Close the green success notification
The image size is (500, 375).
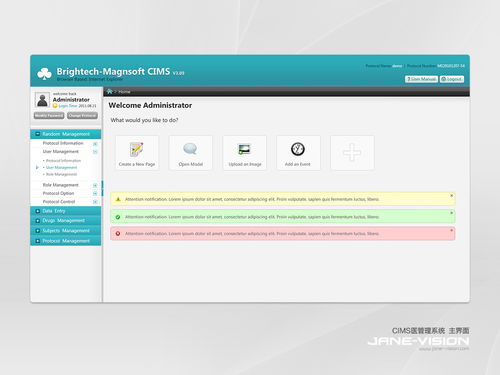coord(452,213)
